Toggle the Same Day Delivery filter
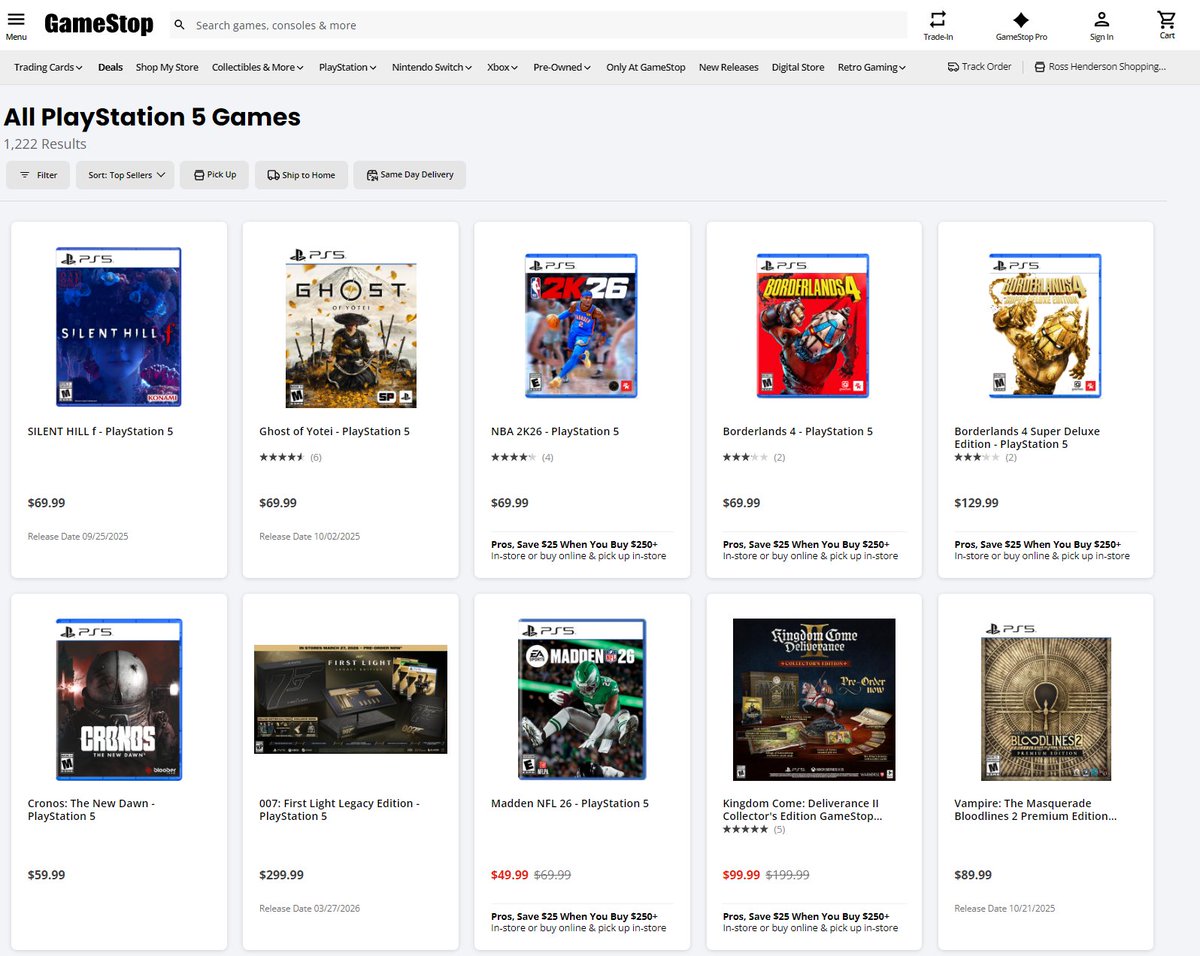Viewport: 1200px width, 956px height. (x=410, y=175)
